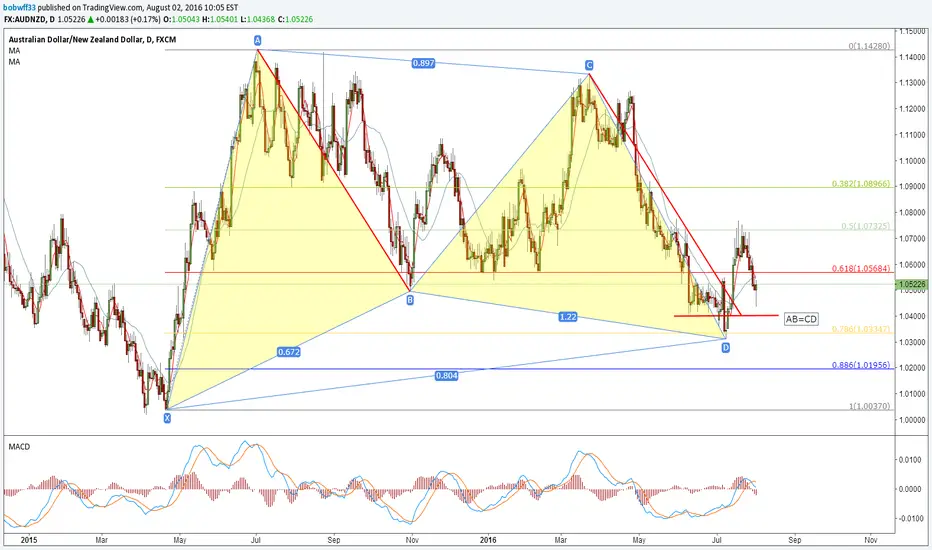Click the 0.382(1.08966) Fibonacci level label

861,184
